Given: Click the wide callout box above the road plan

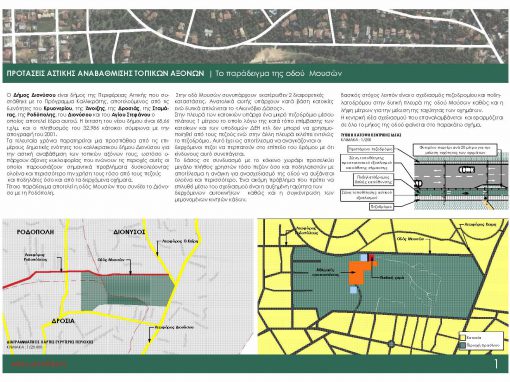Looking at the screenshot, I should pyautogui.click(x=455, y=149).
